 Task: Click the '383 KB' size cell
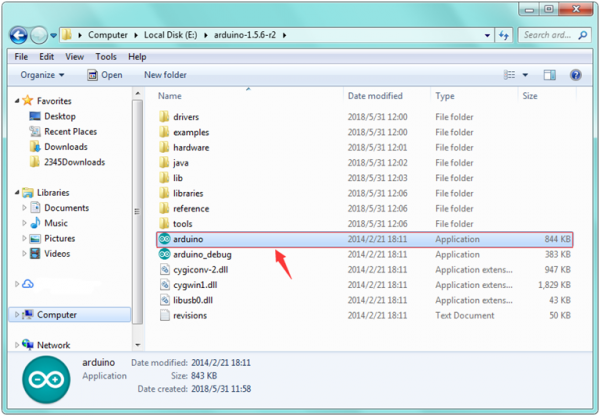click(558, 254)
